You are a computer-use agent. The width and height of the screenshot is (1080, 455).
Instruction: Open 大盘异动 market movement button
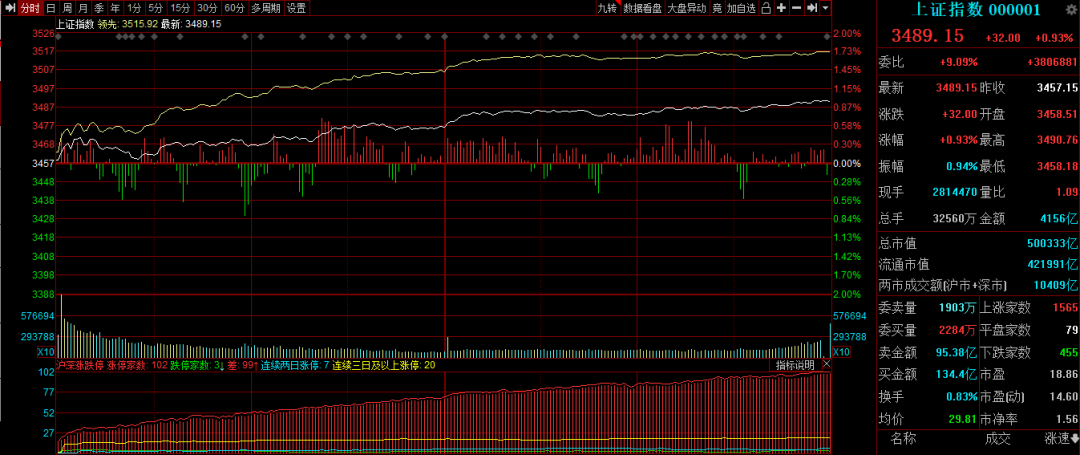[687, 8]
